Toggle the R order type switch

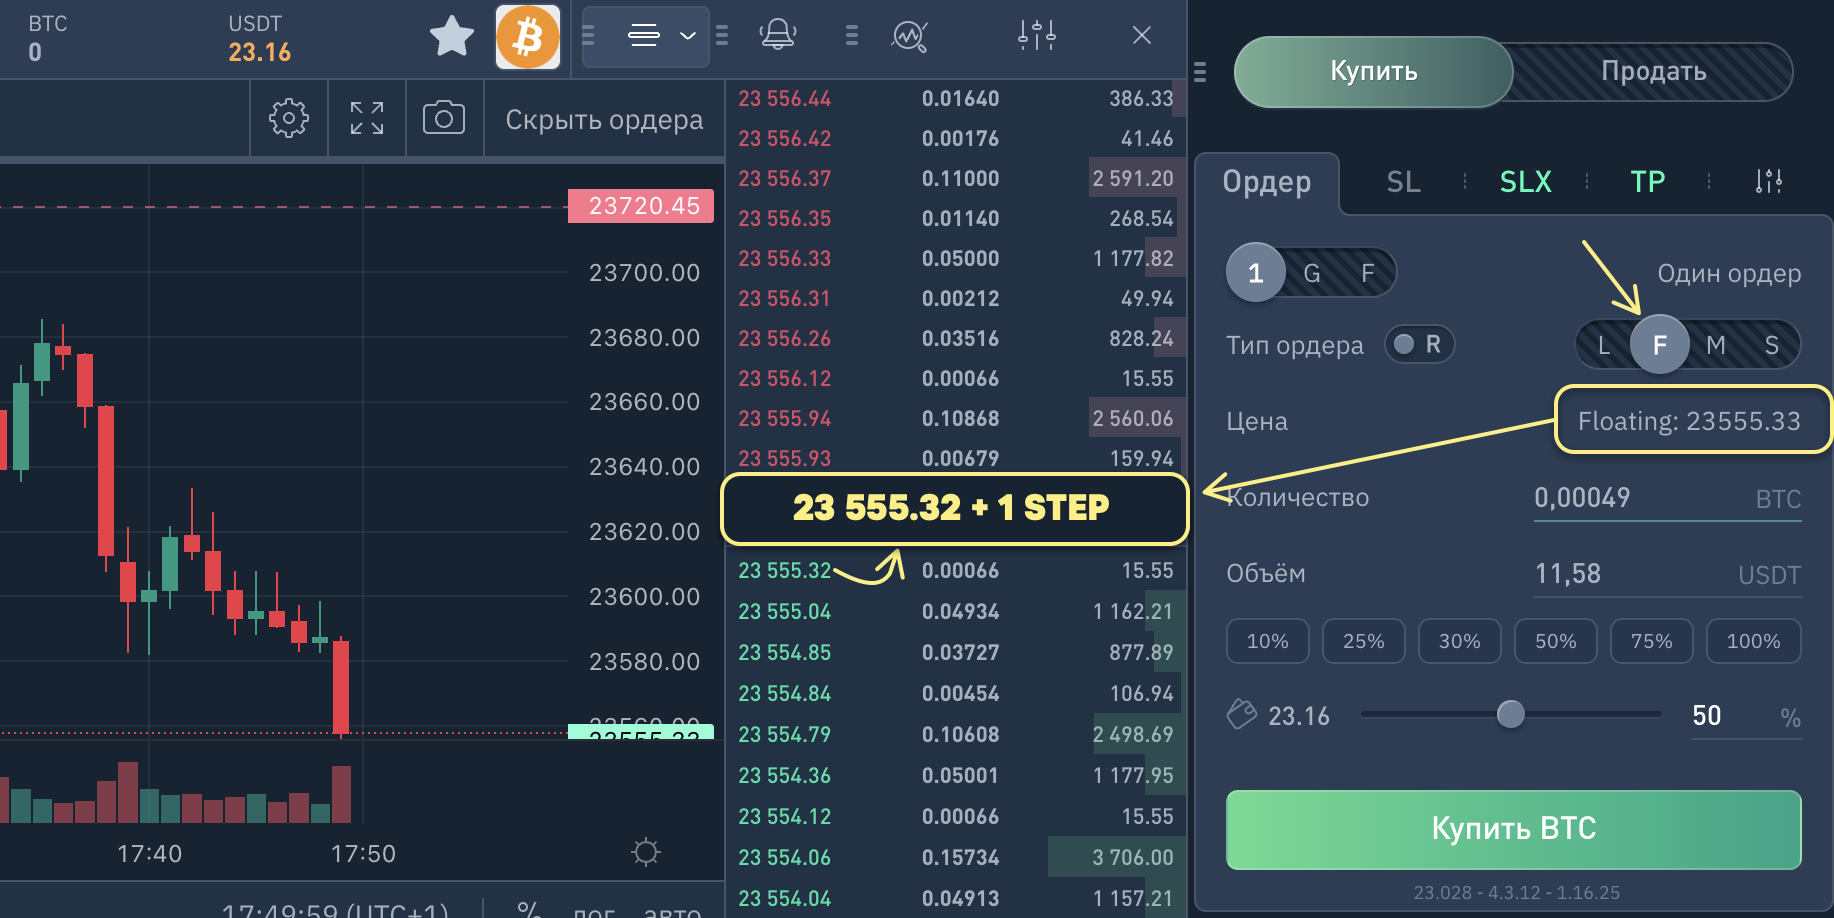point(1418,345)
